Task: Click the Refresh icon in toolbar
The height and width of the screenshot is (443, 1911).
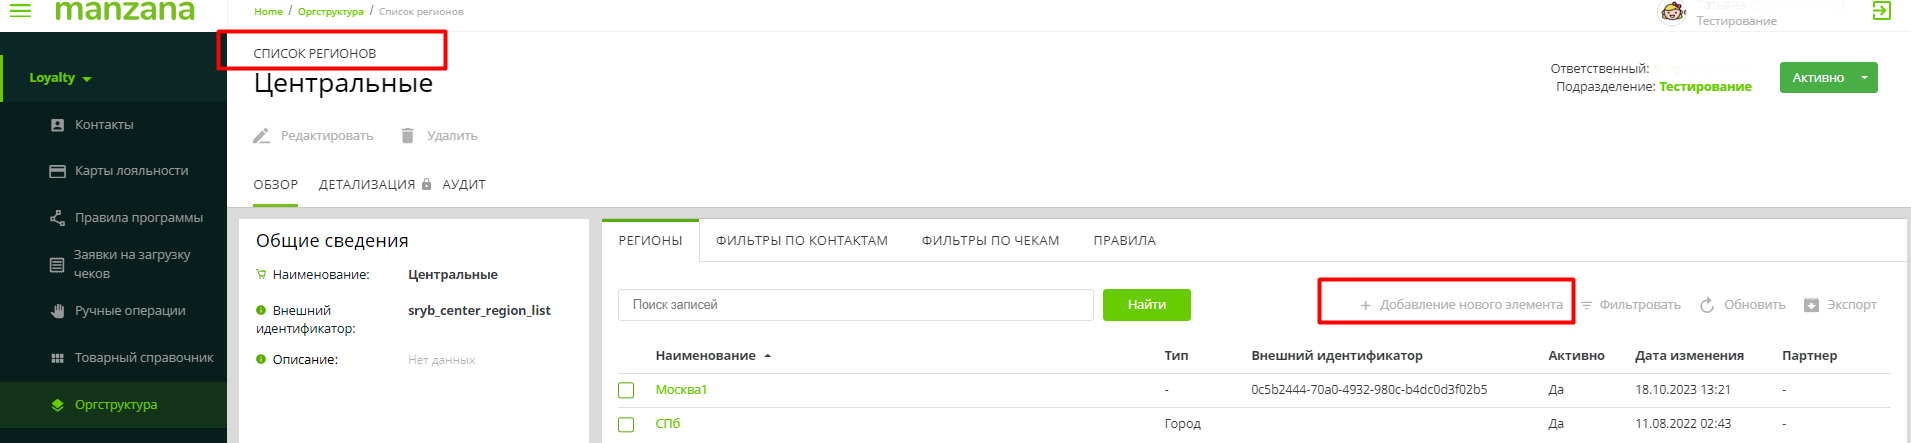Action: pos(1707,305)
